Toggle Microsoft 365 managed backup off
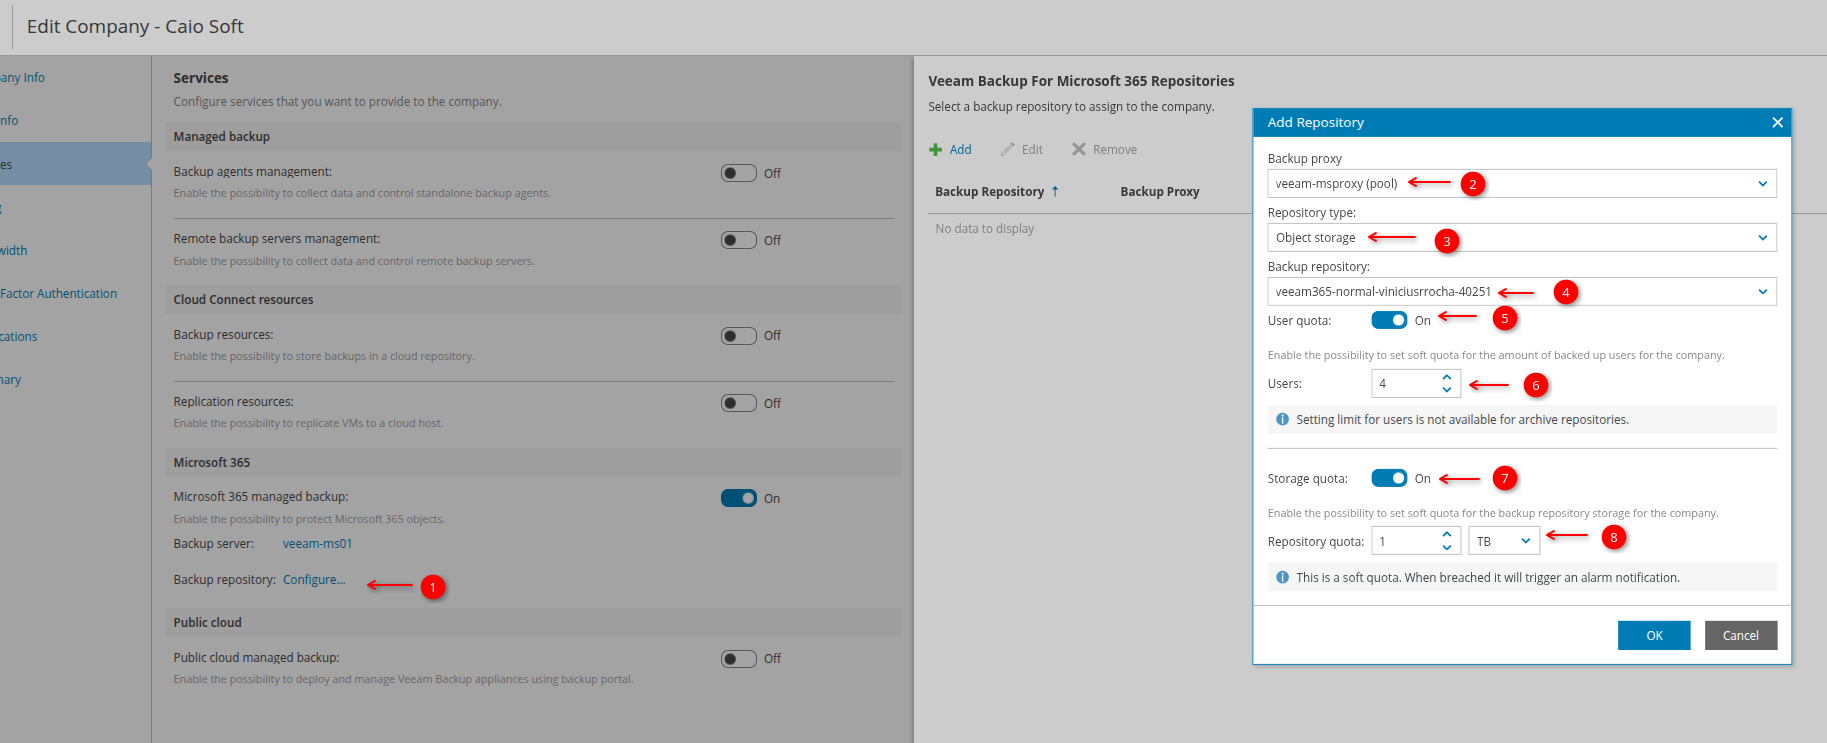 738,499
